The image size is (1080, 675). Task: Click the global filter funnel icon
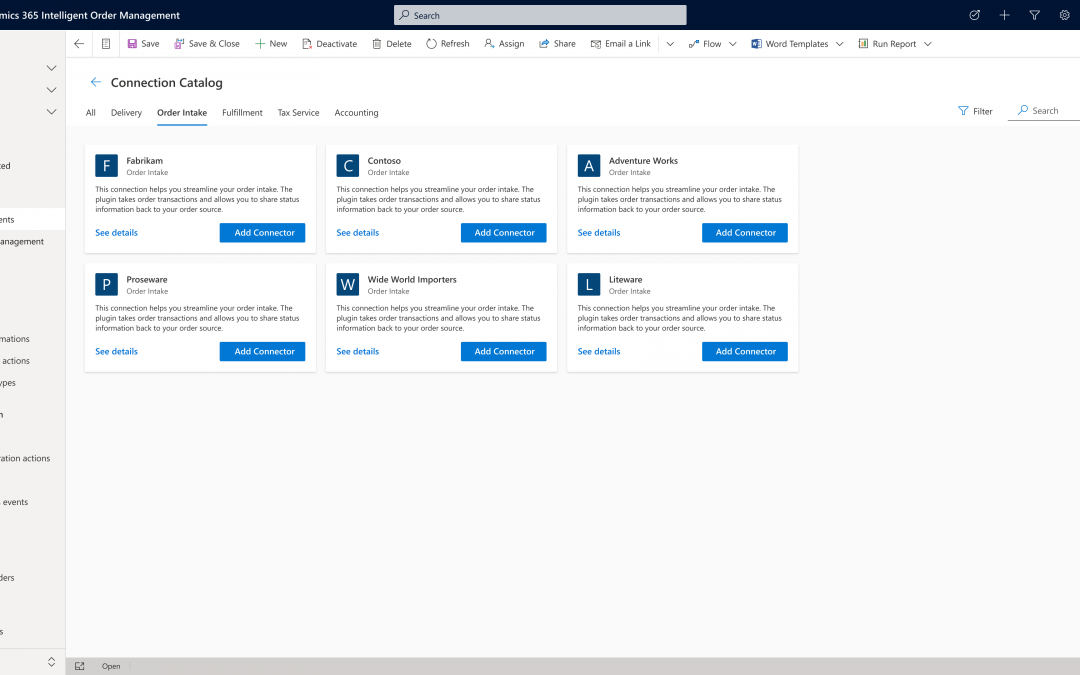pos(1034,15)
